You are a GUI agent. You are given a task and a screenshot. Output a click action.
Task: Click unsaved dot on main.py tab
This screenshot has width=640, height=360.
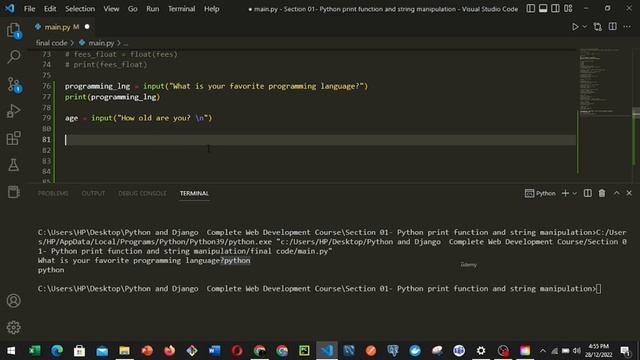pyautogui.click(x=87, y=27)
